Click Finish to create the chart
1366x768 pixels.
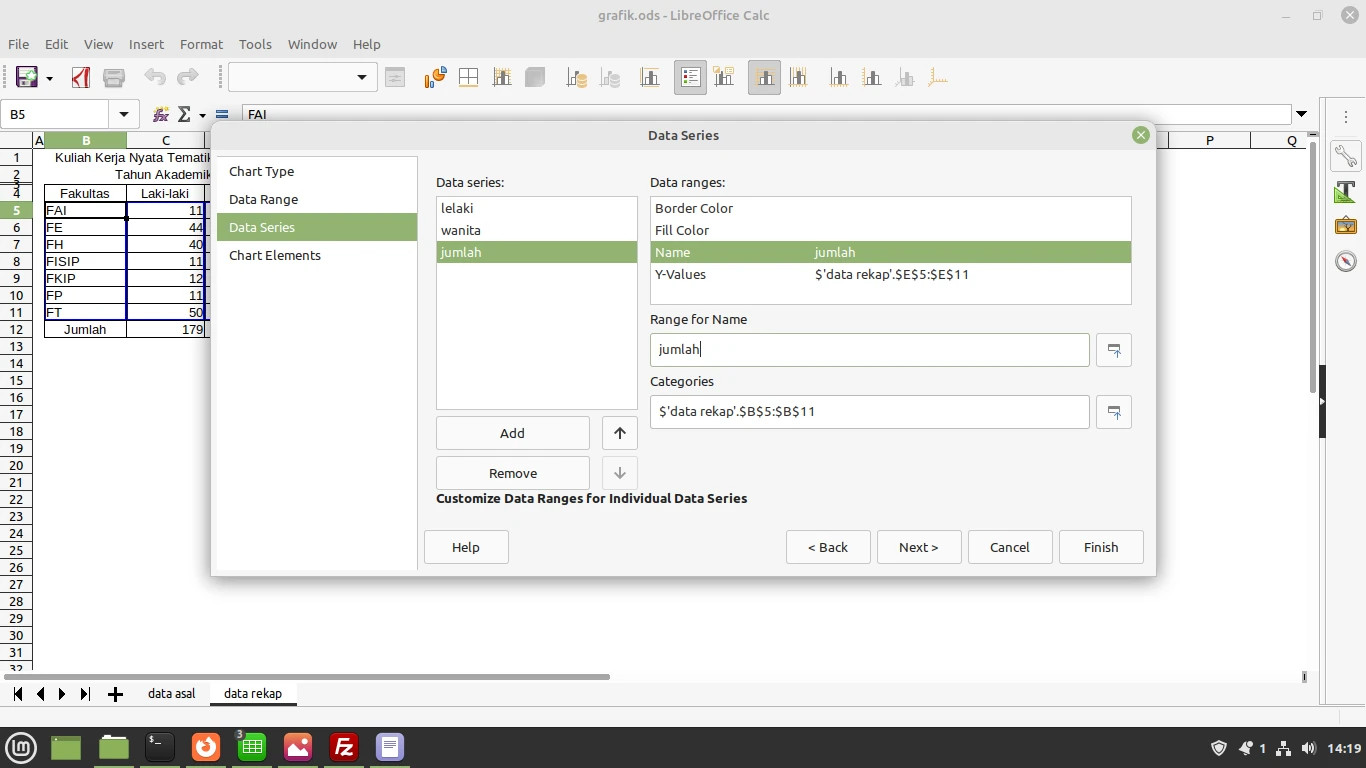click(1101, 547)
